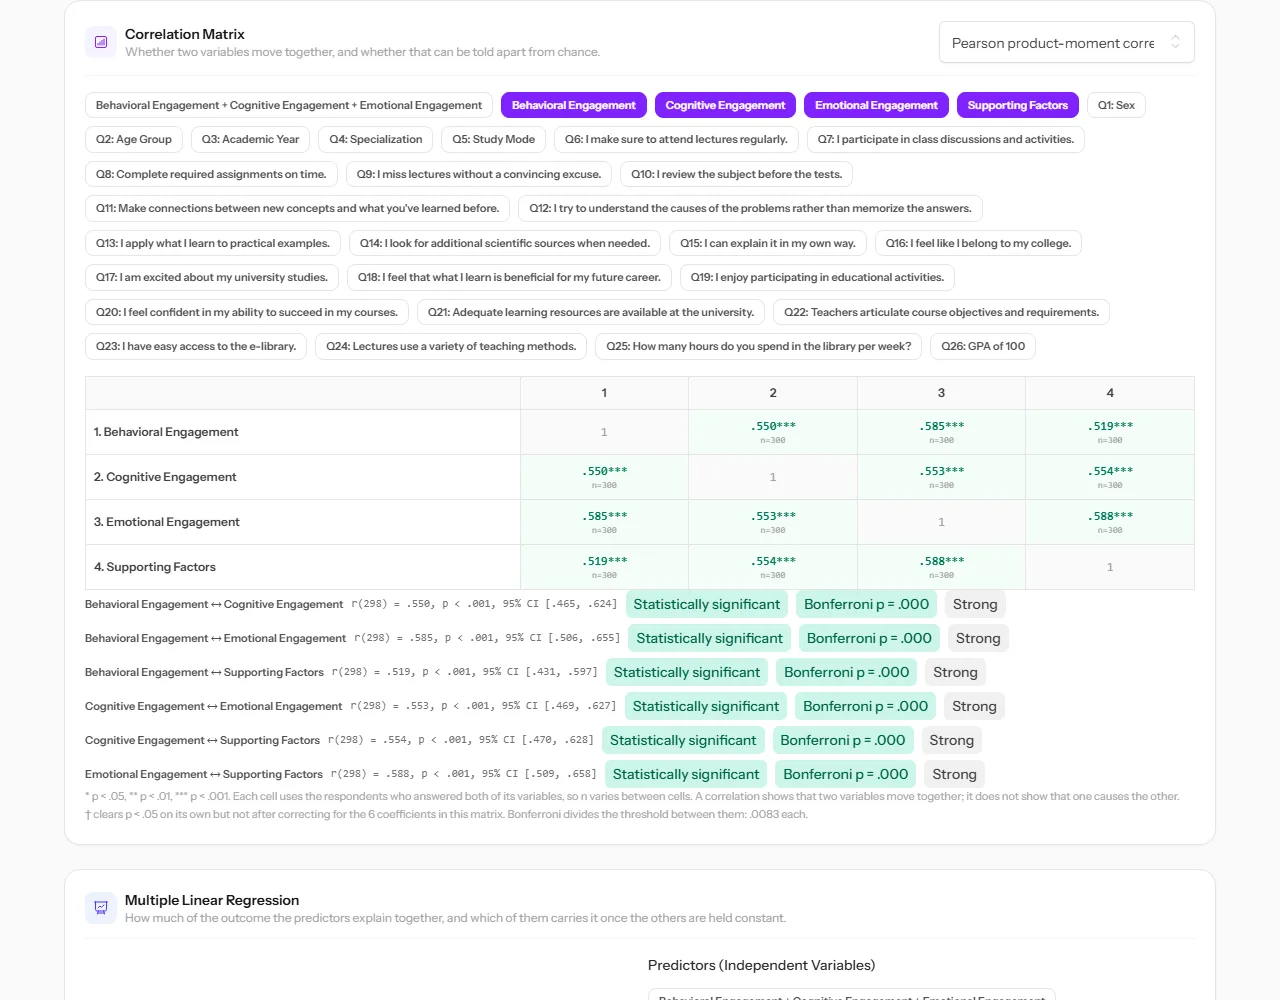Select Q19 enjoy educational activities chip
Screen dimensions: 1280x1000
817,277
